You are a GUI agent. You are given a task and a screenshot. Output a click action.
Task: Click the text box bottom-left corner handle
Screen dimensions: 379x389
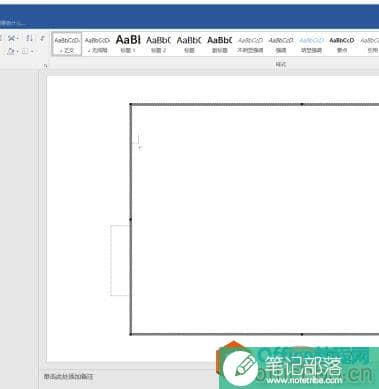pyautogui.click(x=130, y=334)
